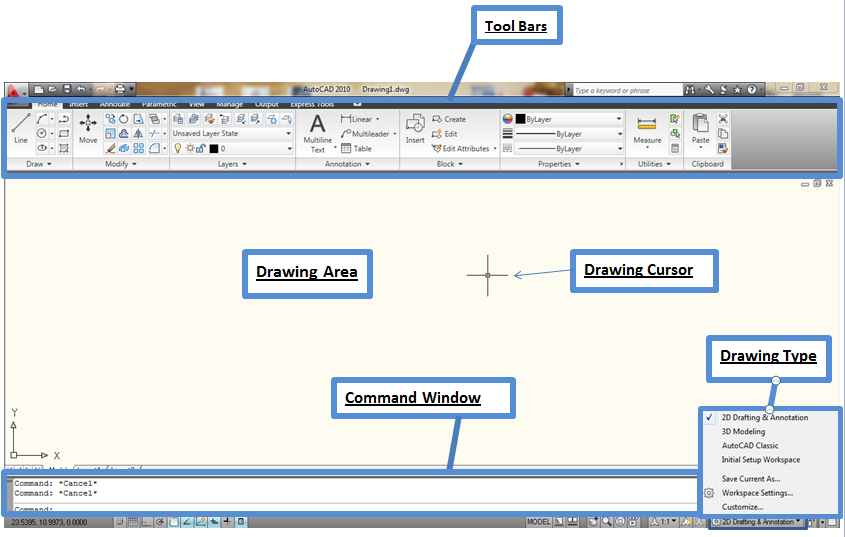
Task: Click the Table annotation button
Action: (x=356, y=148)
